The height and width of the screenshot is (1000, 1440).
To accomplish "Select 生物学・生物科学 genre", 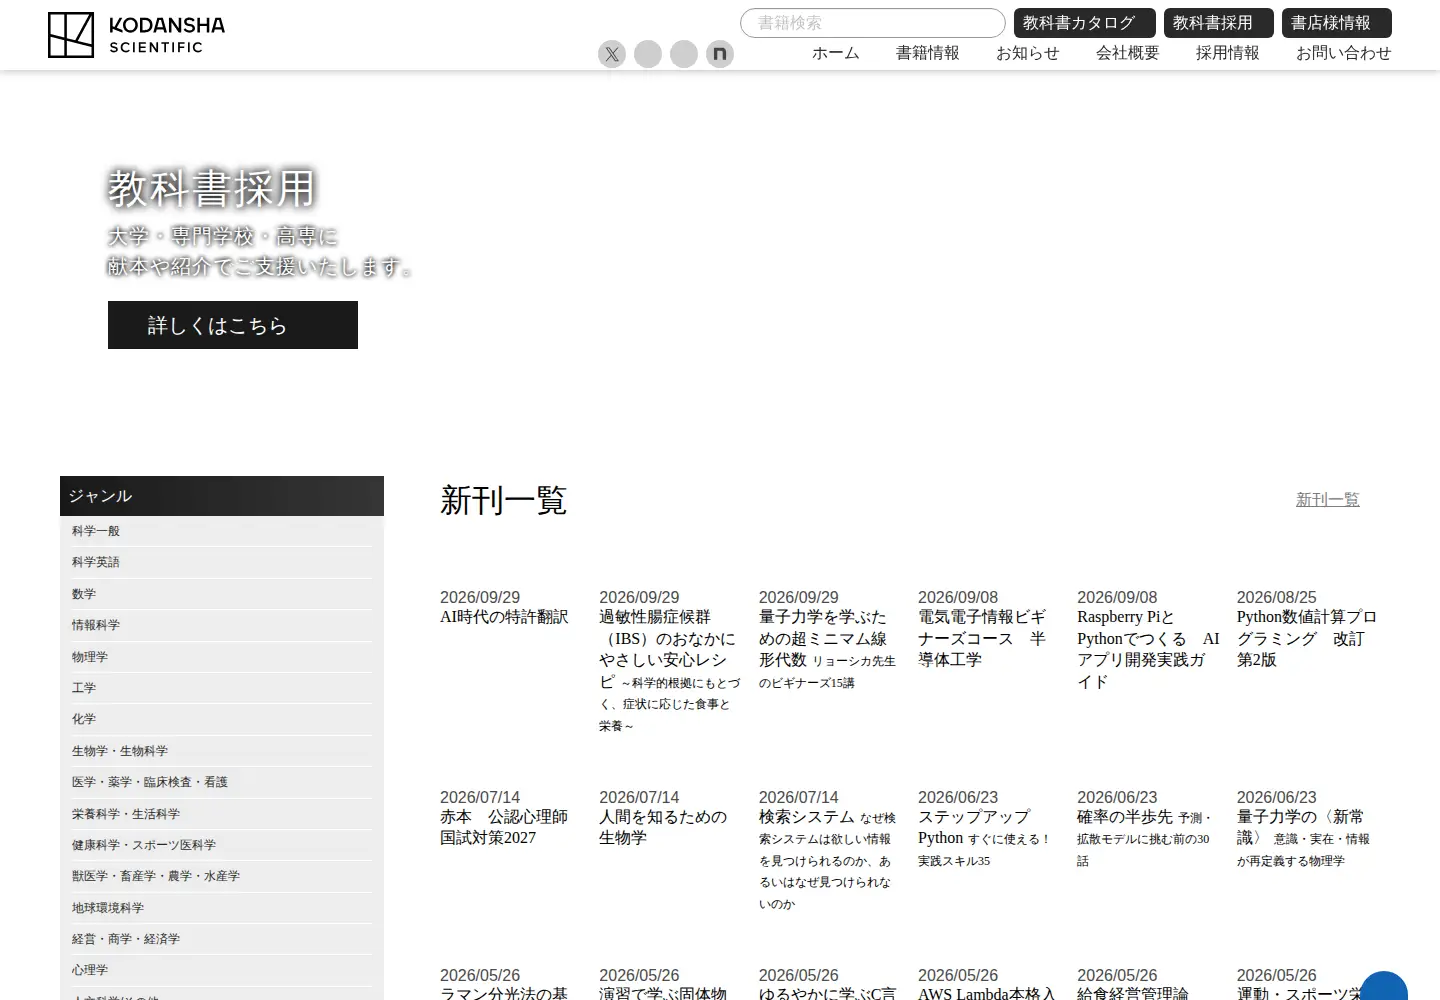I will click(x=221, y=751).
